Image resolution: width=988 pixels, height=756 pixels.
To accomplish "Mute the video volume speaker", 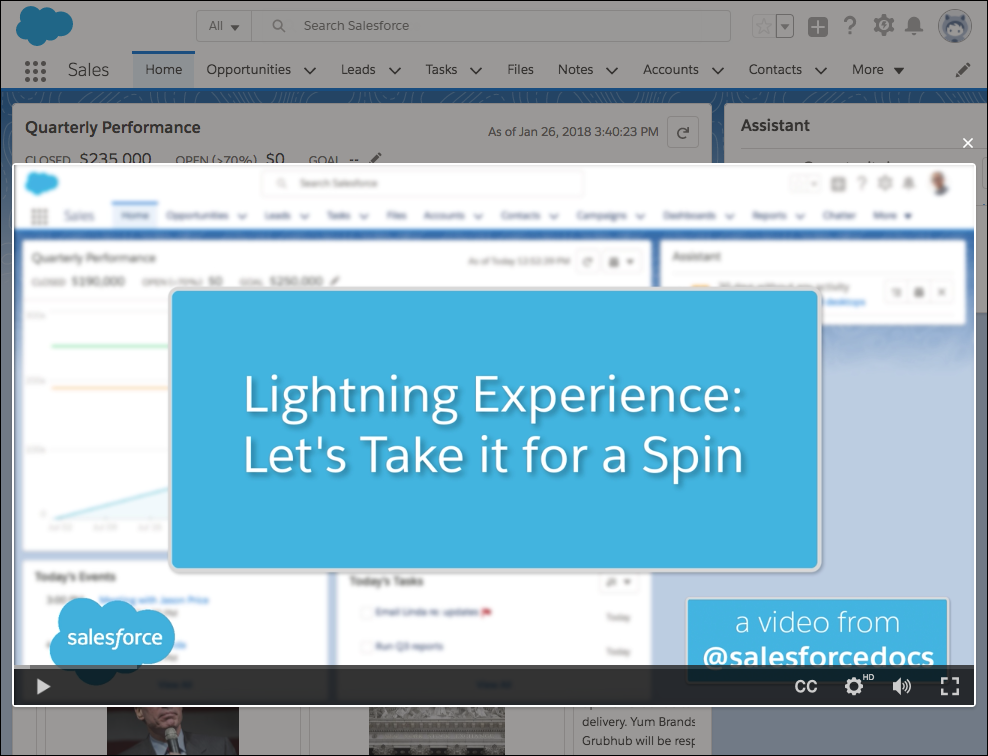I will point(902,686).
